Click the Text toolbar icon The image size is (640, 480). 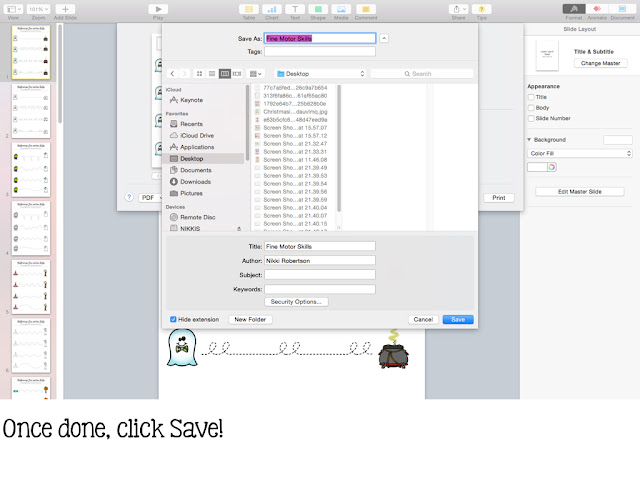click(295, 9)
